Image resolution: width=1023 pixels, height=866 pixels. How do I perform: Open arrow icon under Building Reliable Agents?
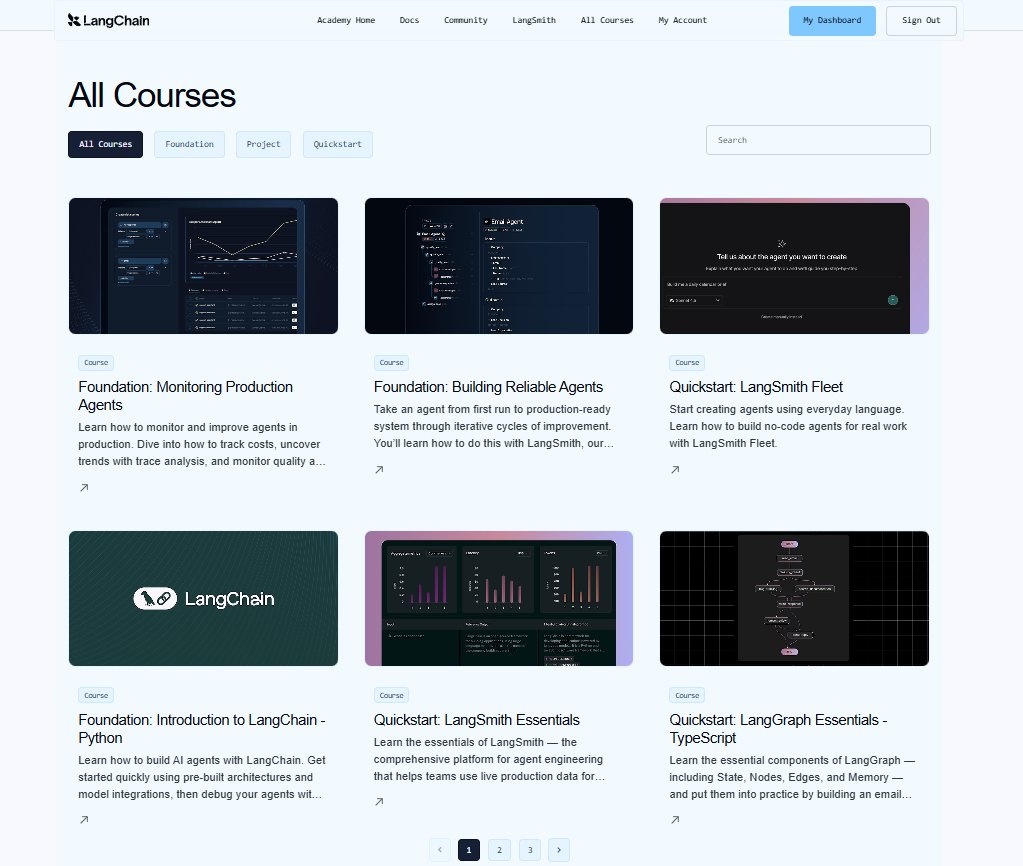(x=379, y=469)
